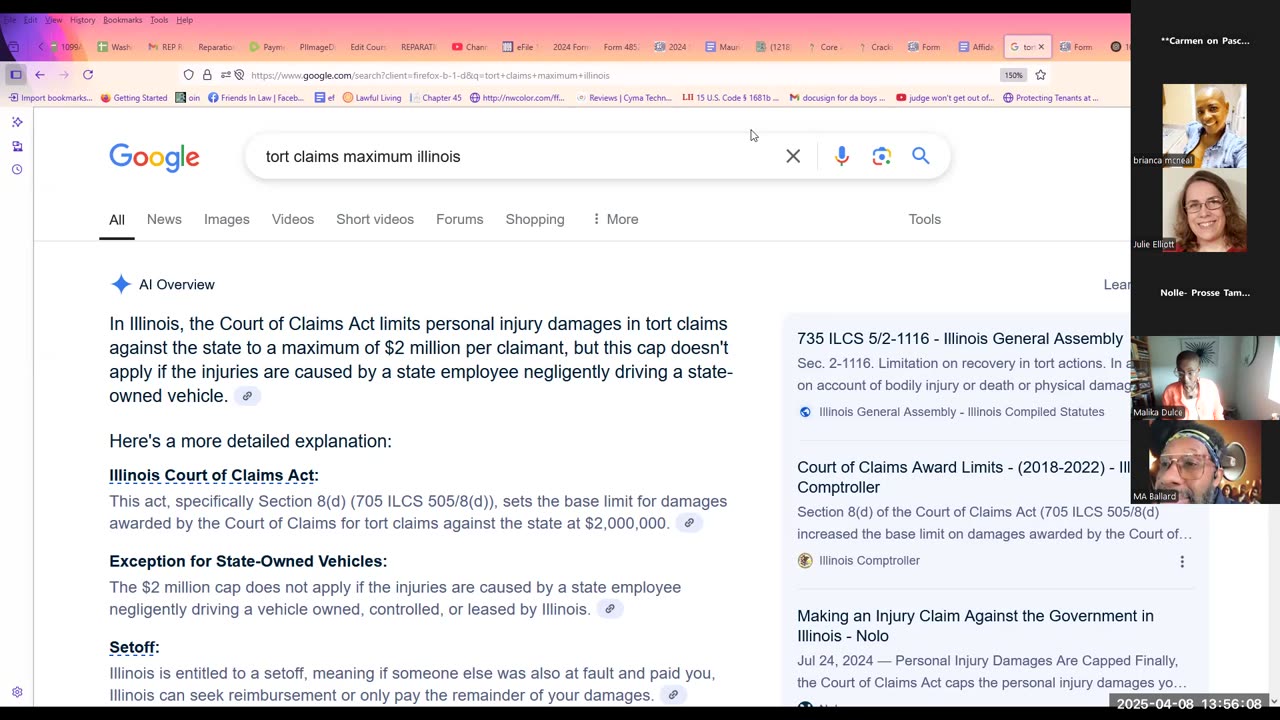Screen dimensions: 1280x720
Task: Click into the Google search text box
Action: coord(515,156)
